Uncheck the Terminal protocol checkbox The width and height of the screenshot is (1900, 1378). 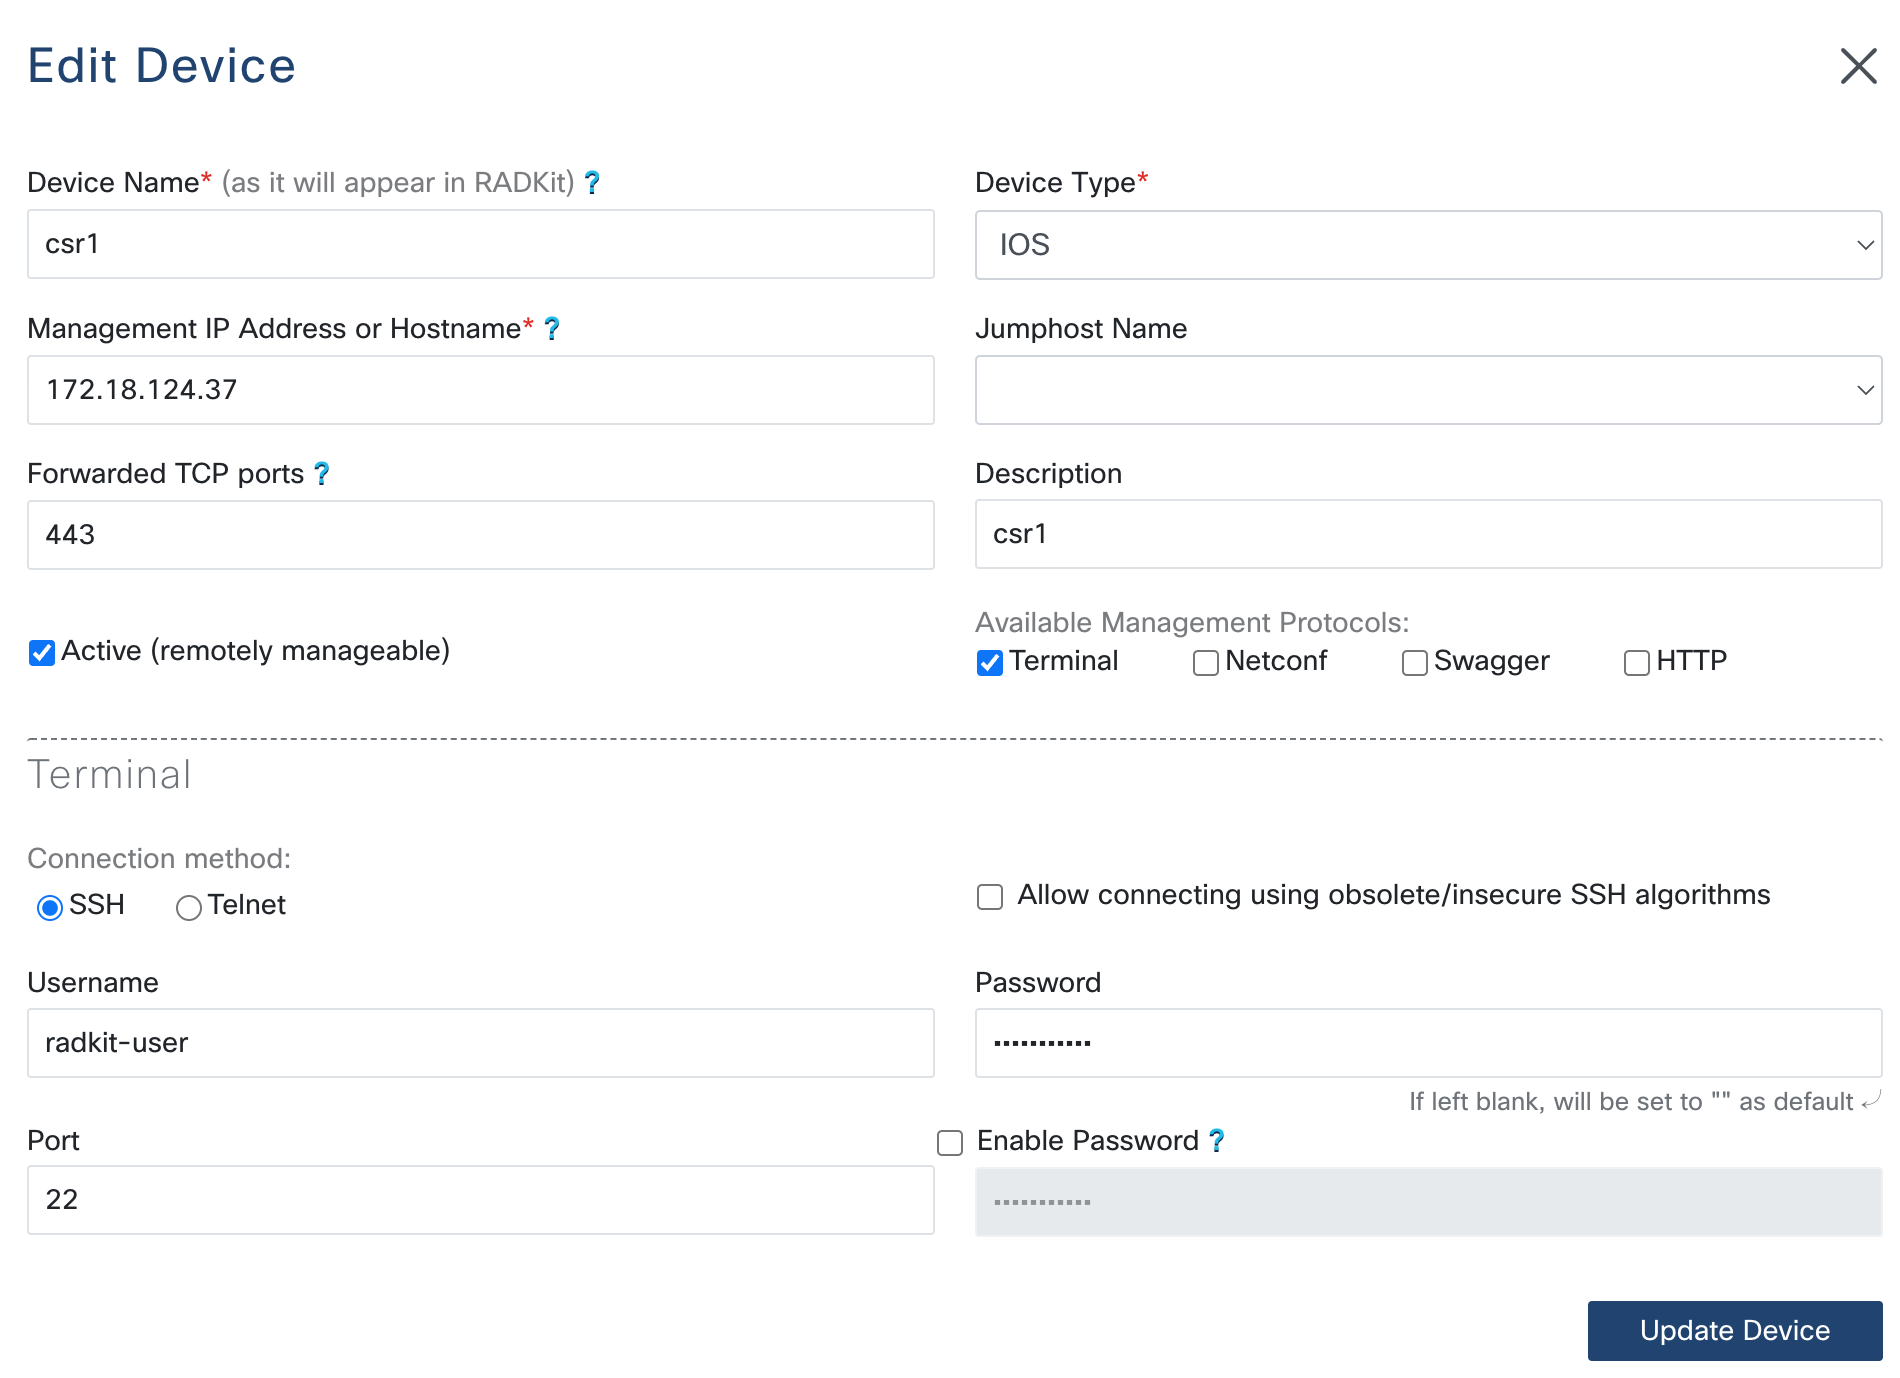point(990,663)
